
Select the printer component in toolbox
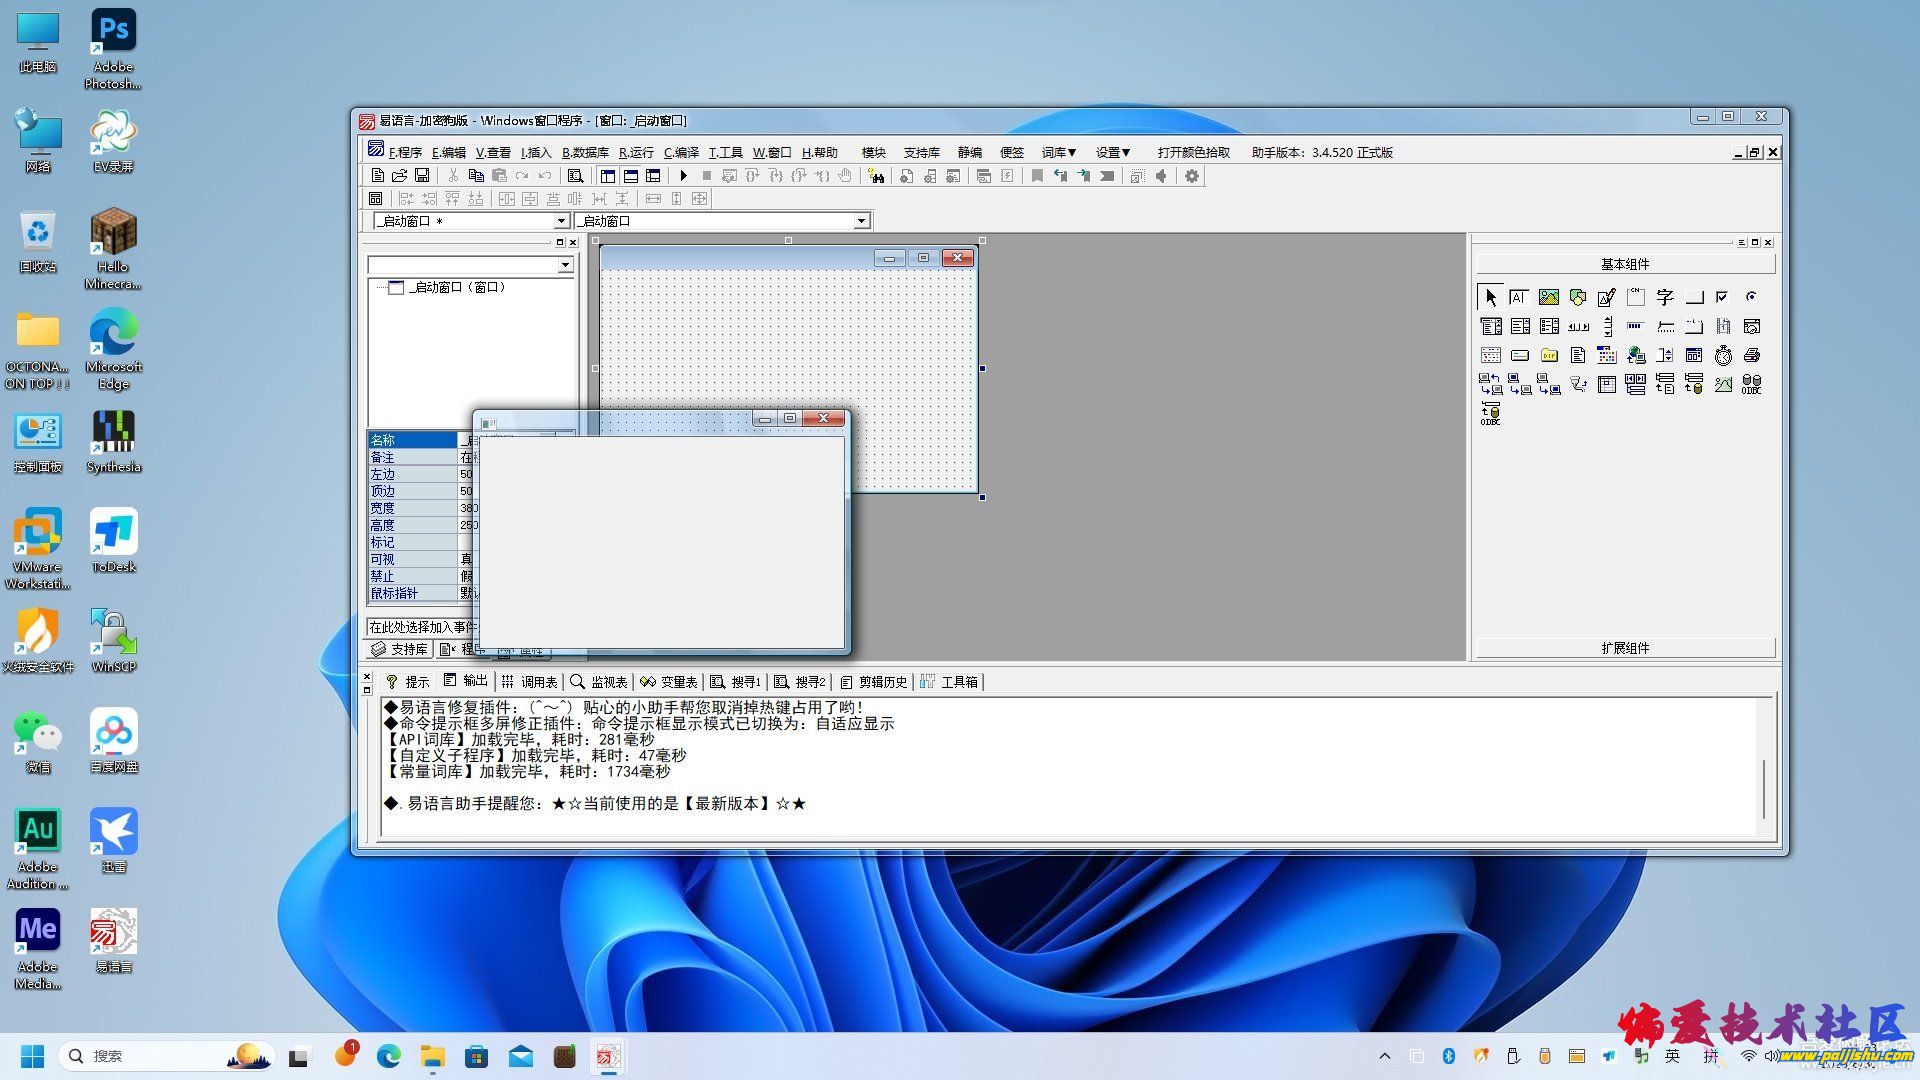1751,355
